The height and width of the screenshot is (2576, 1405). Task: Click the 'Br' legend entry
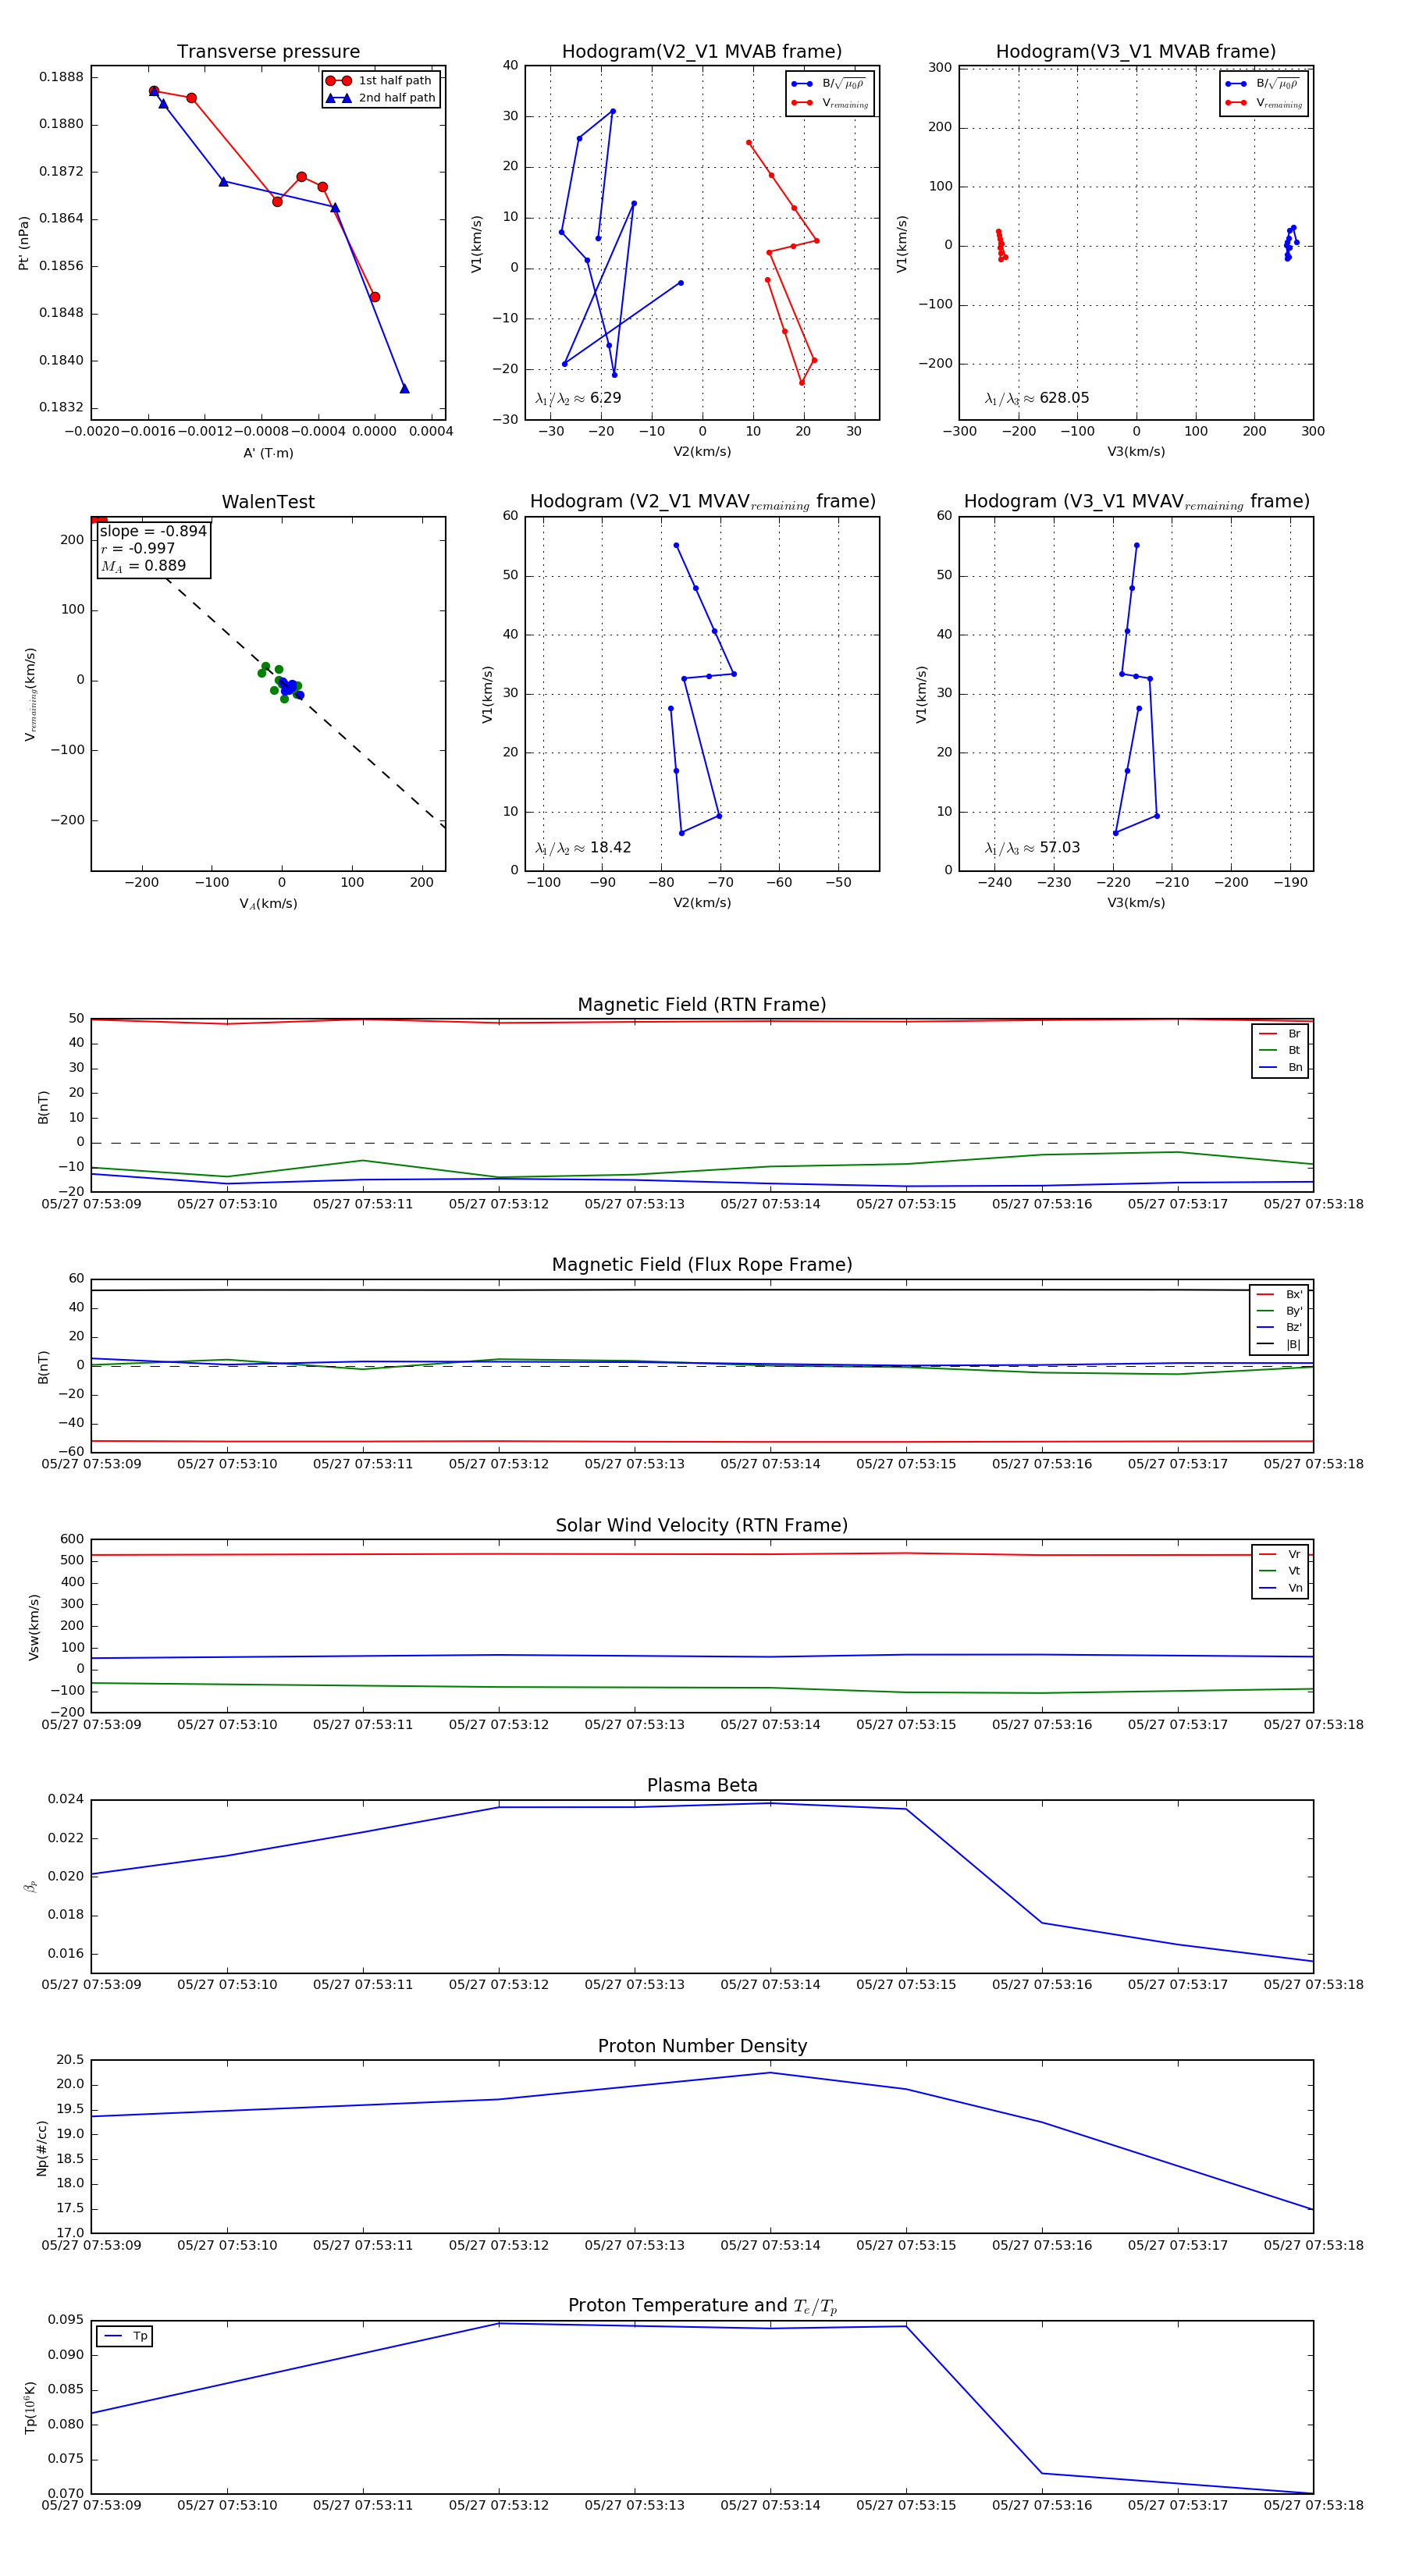[x=1280, y=1034]
